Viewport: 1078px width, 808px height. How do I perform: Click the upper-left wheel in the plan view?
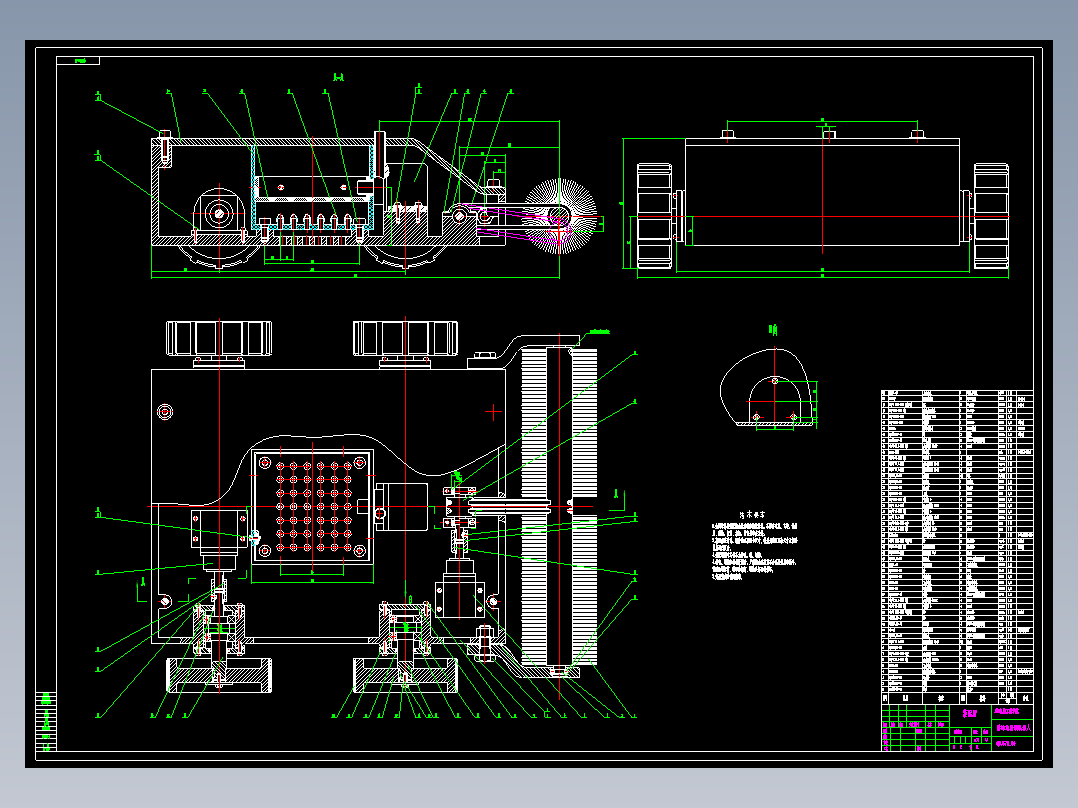point(219,338)
